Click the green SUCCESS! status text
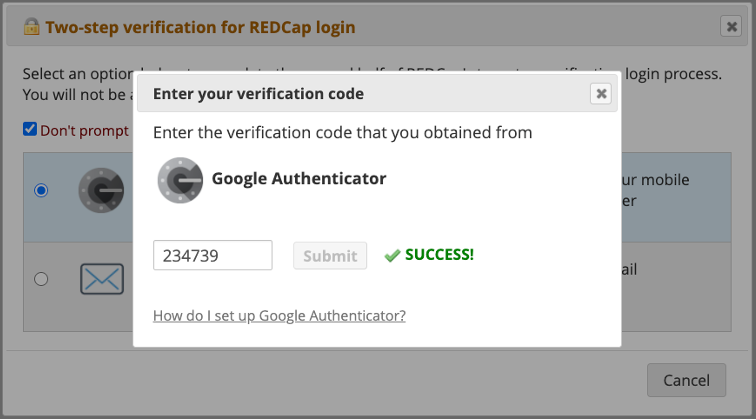This screenshot has height=420, width=756. tap(439, 254)
